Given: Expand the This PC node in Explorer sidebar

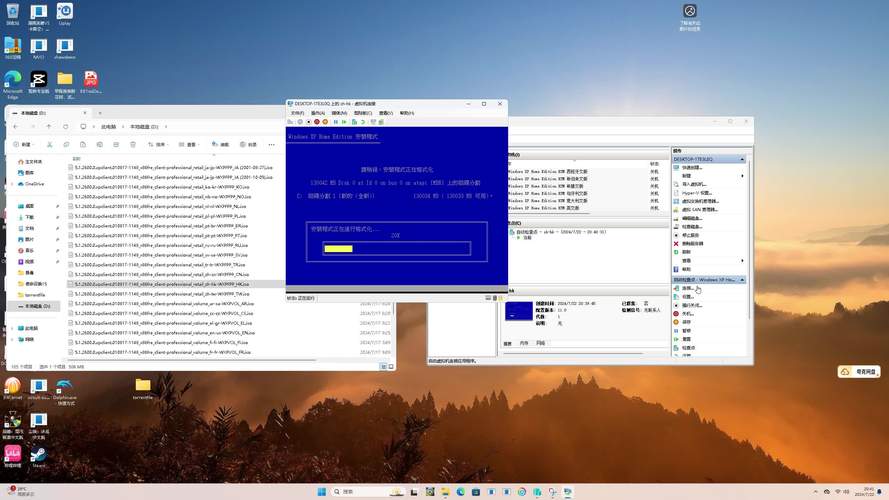Looking at the screenshot, I should (12, 328).
